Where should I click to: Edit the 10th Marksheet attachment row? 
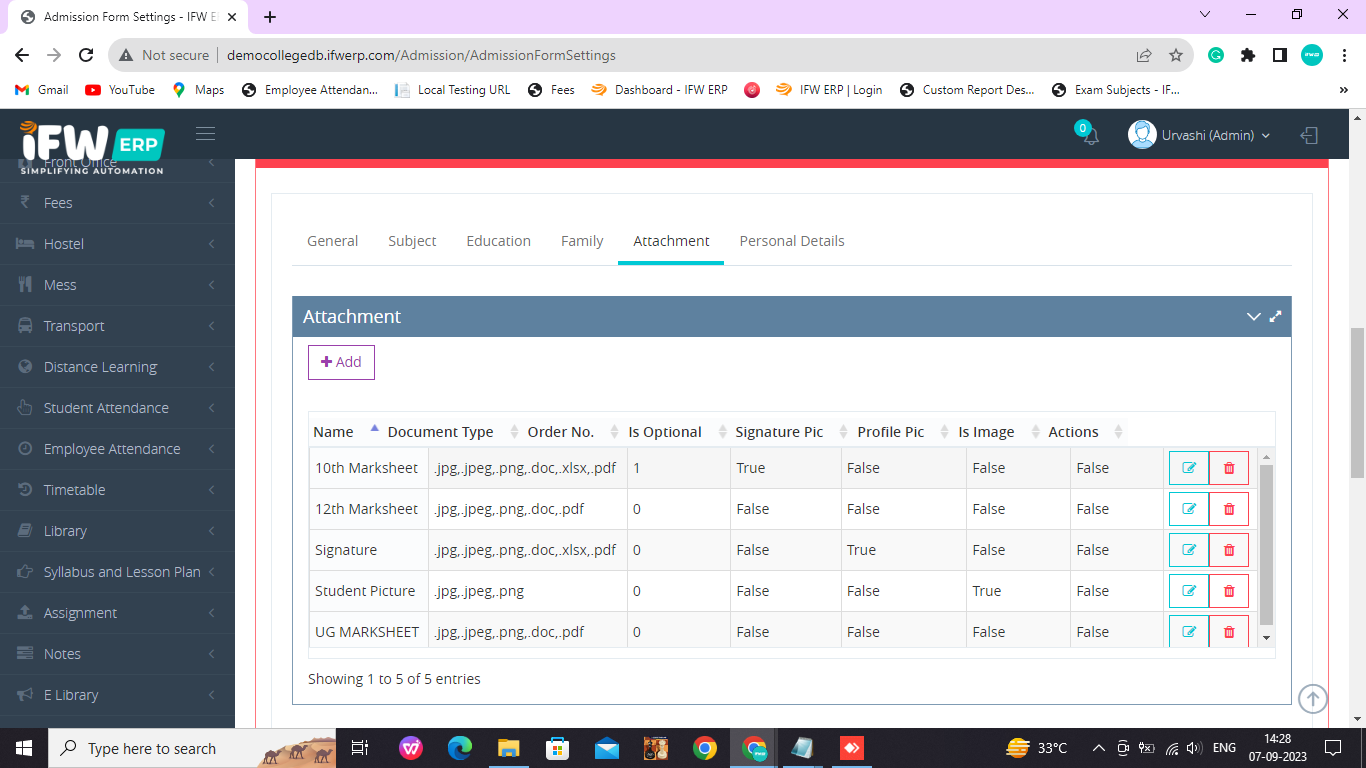pyautogui.click(x=1189, y=468)
